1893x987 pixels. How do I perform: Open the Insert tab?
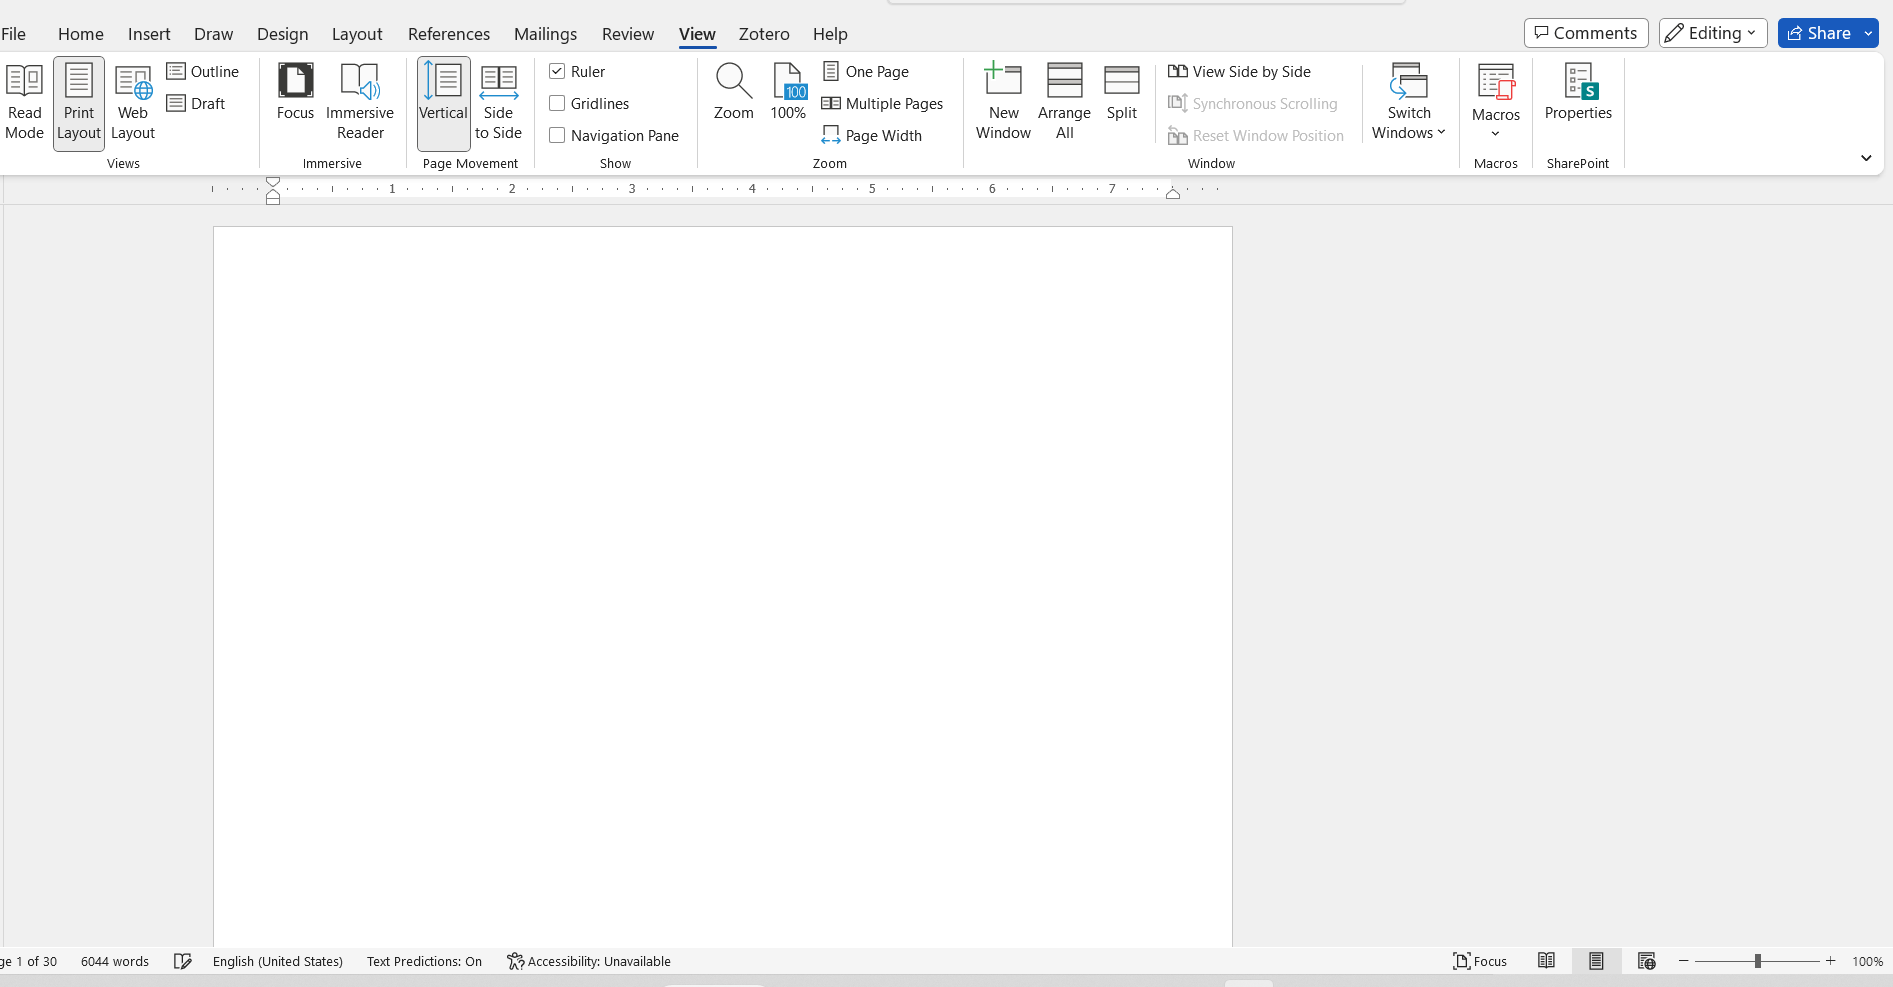149,34
